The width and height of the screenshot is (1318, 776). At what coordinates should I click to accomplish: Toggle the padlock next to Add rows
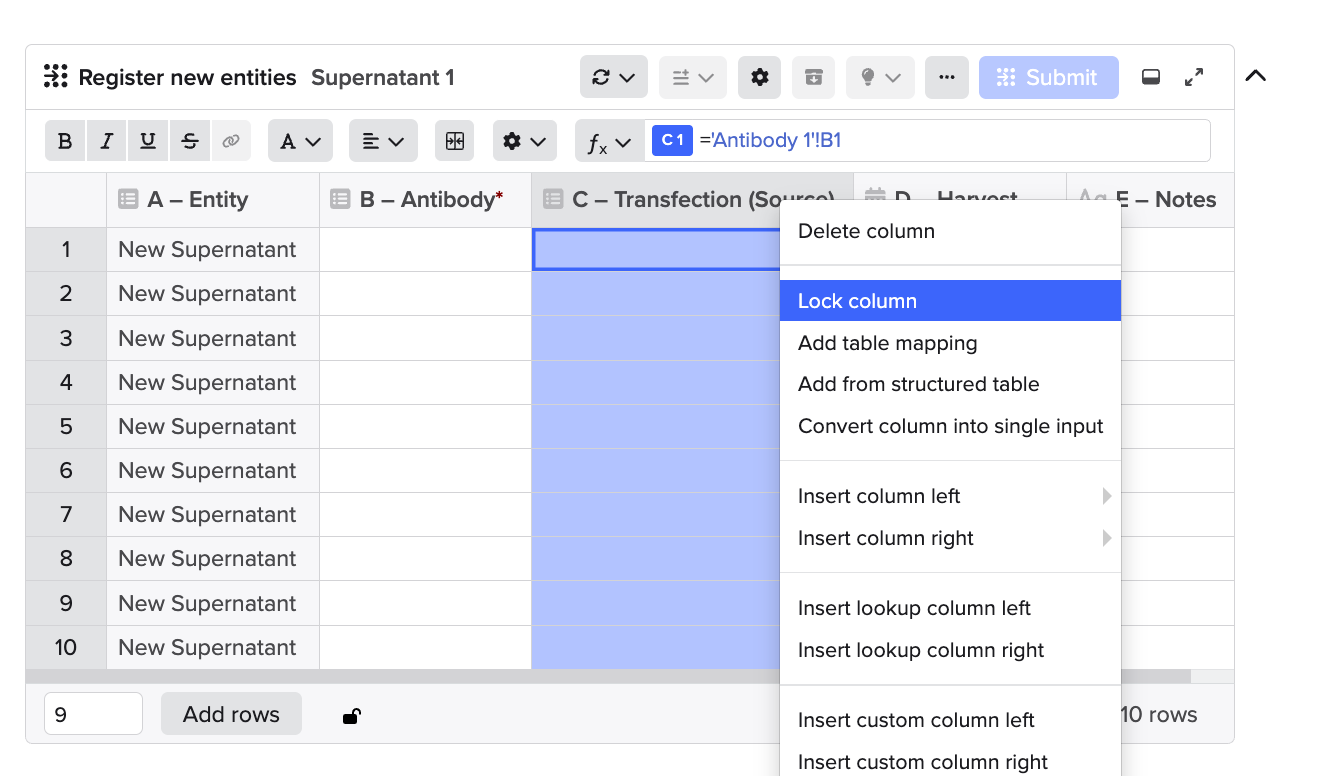[x=351, y=714]
